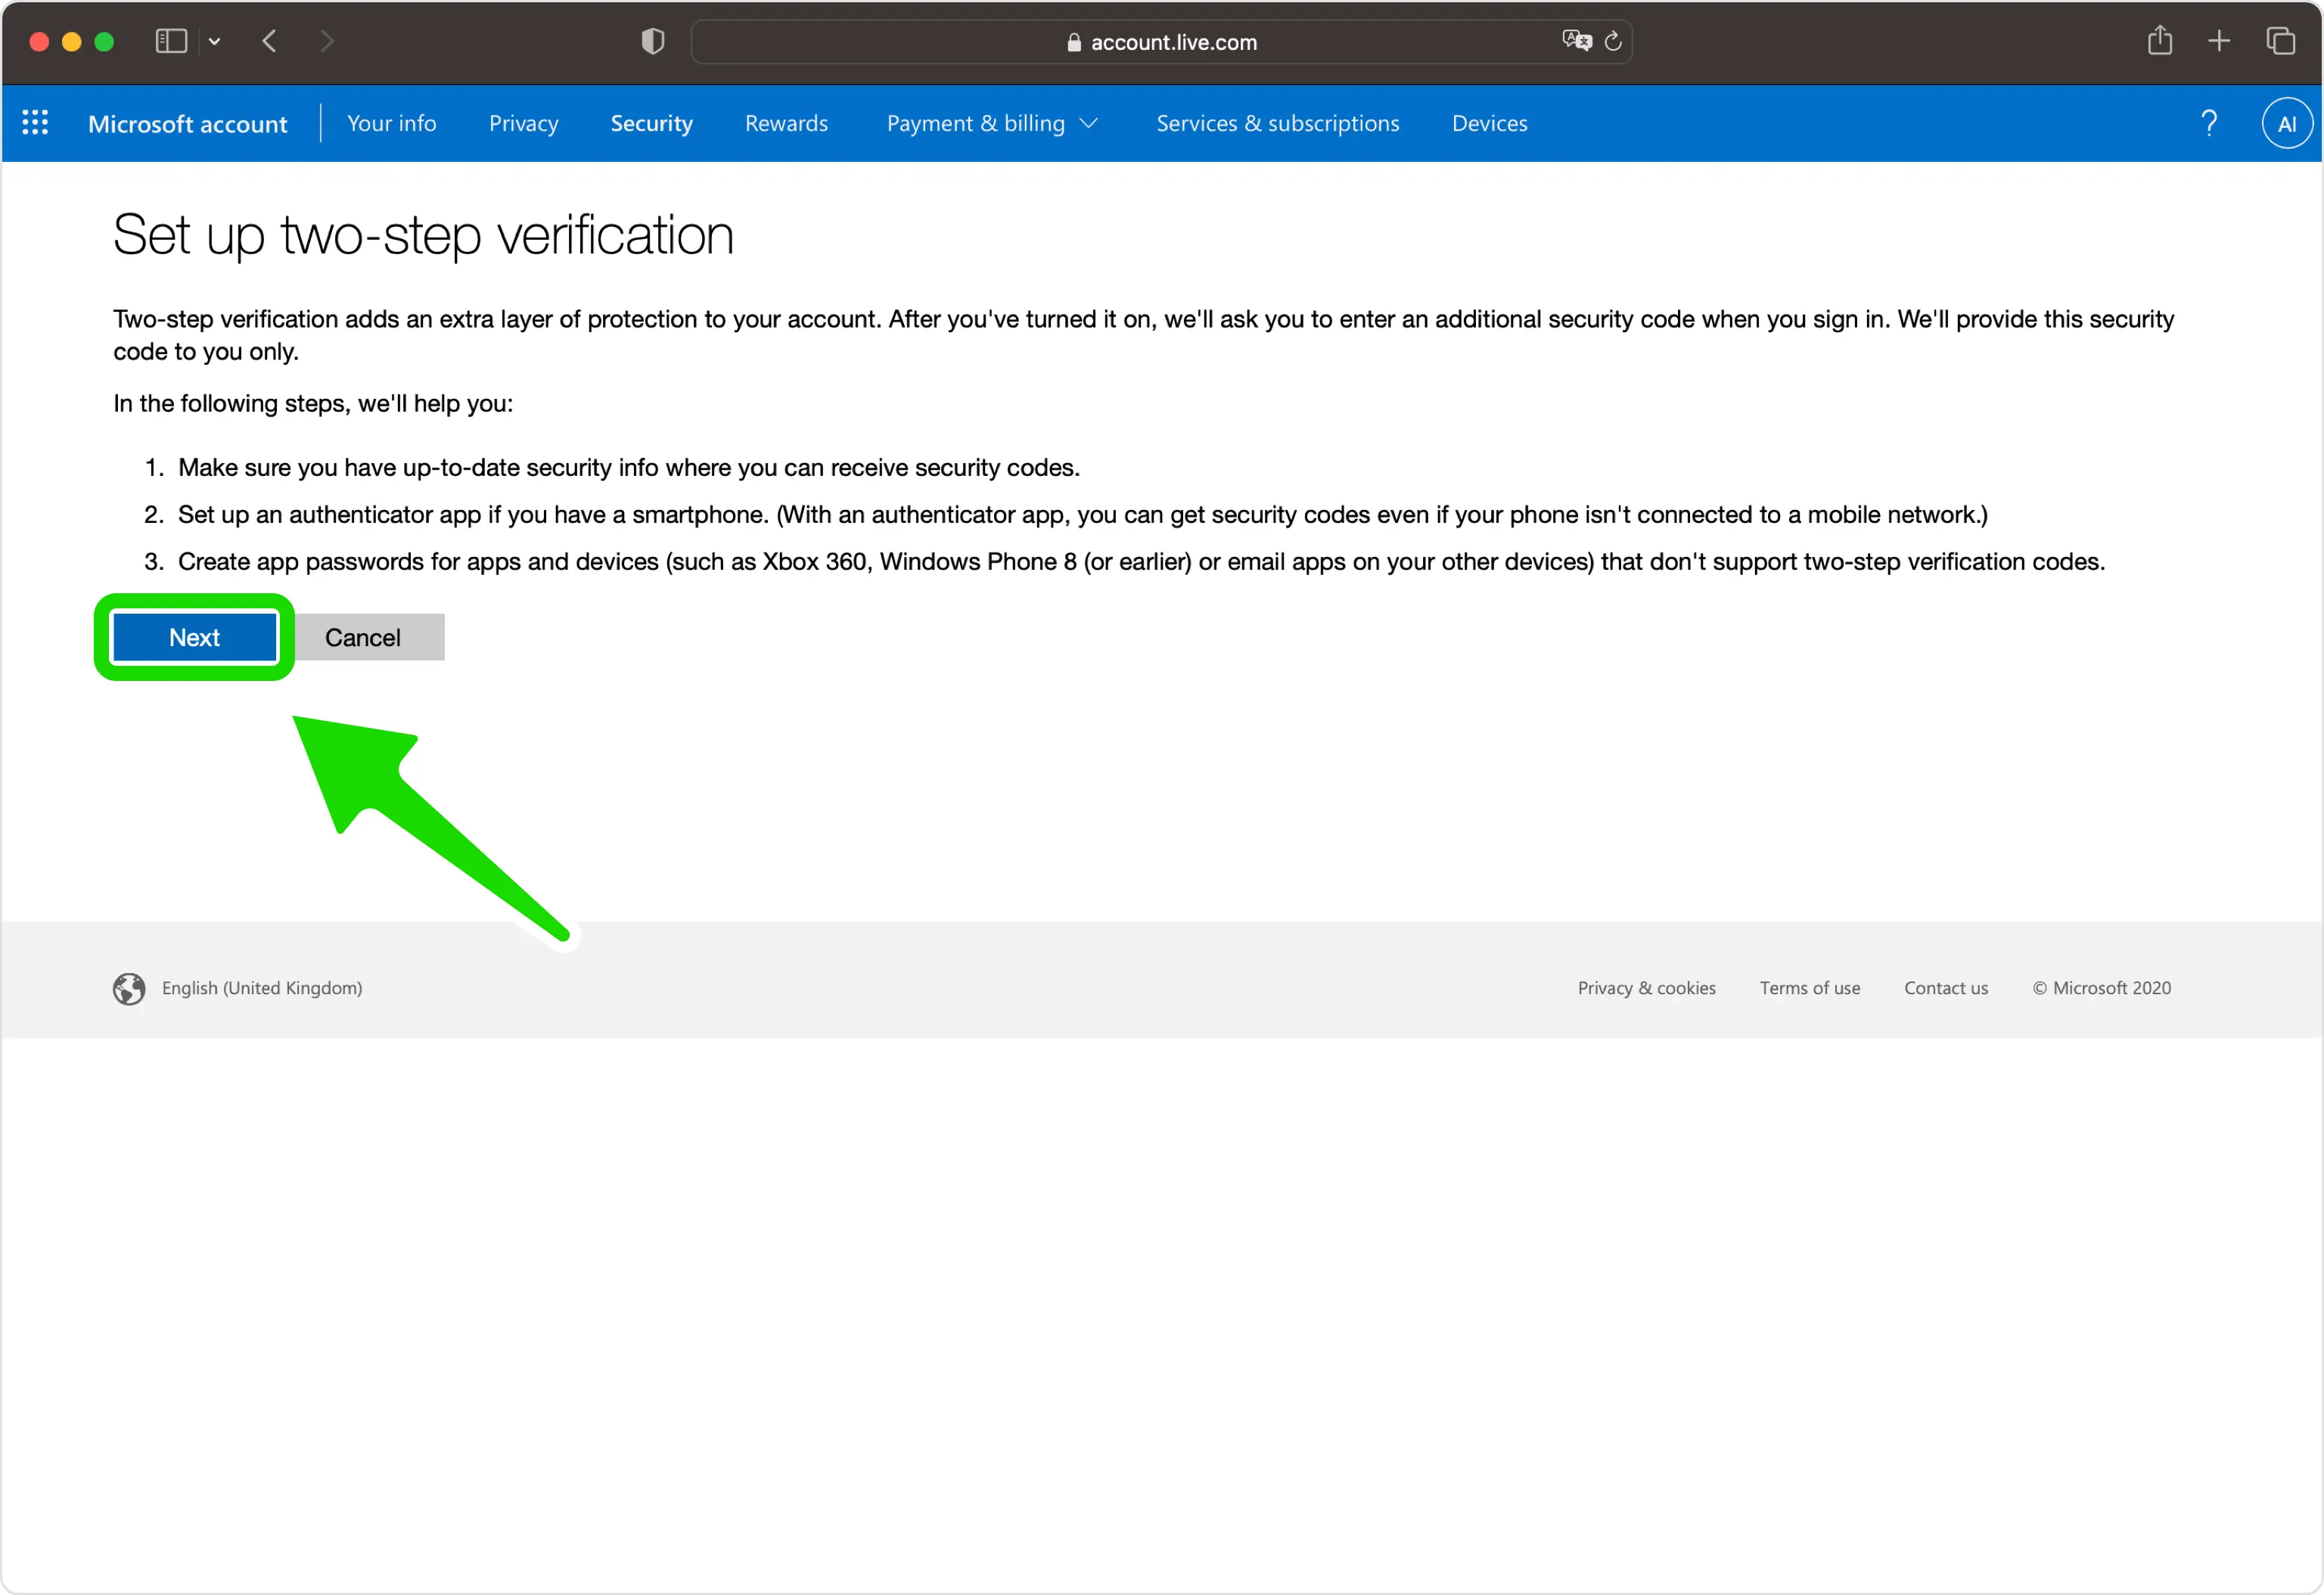Click Terms of use footer link
Screen dimensions: 2324x1595
point(1810,987)
